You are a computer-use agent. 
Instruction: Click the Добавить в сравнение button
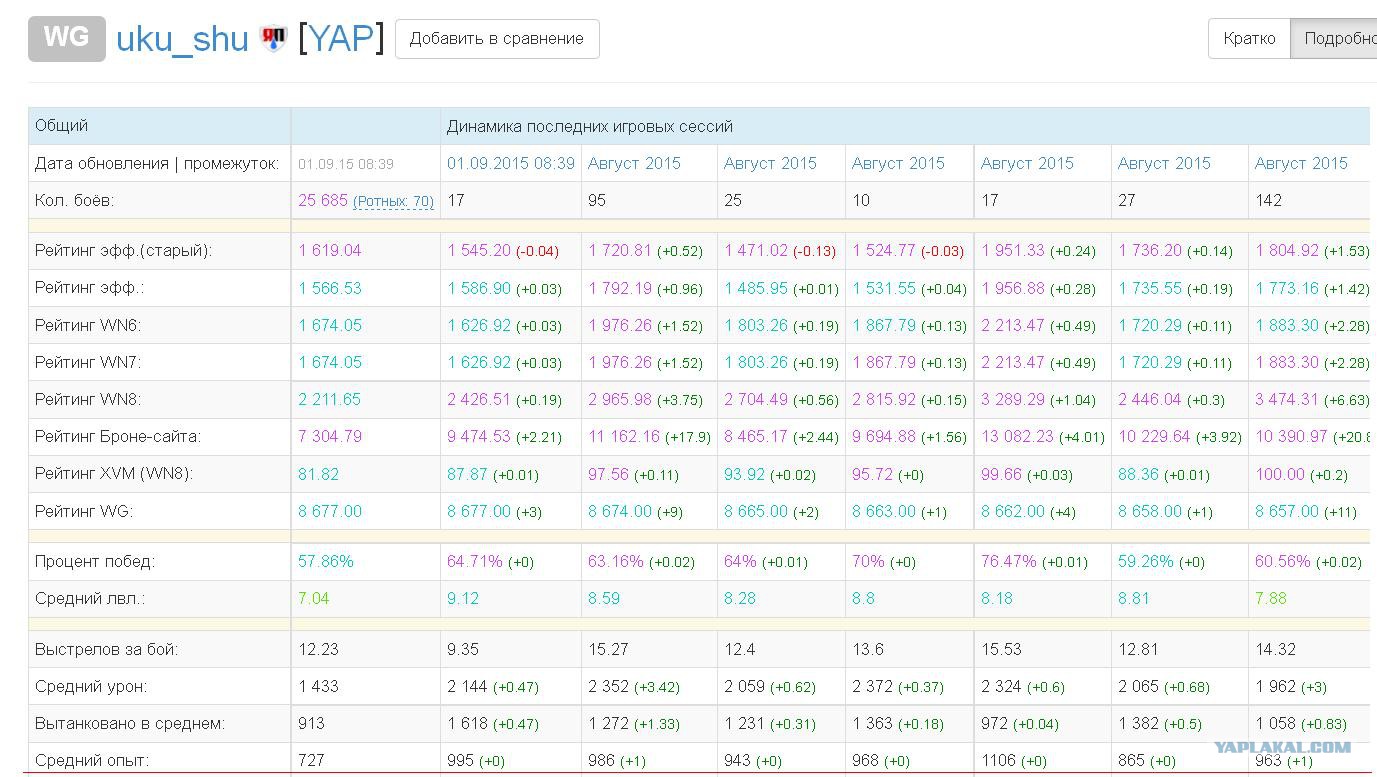[x=497, y=39]
